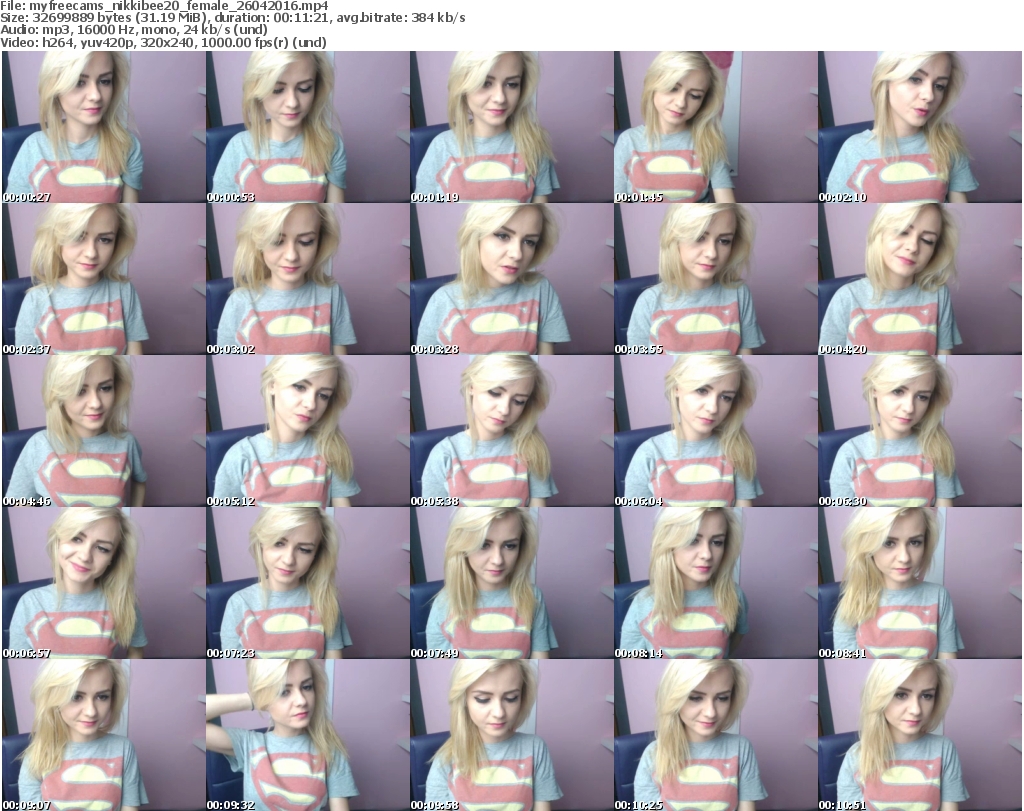Choose the frame timestamped 00:04:20
The image size is (1024, 811).
click(920, 279)
